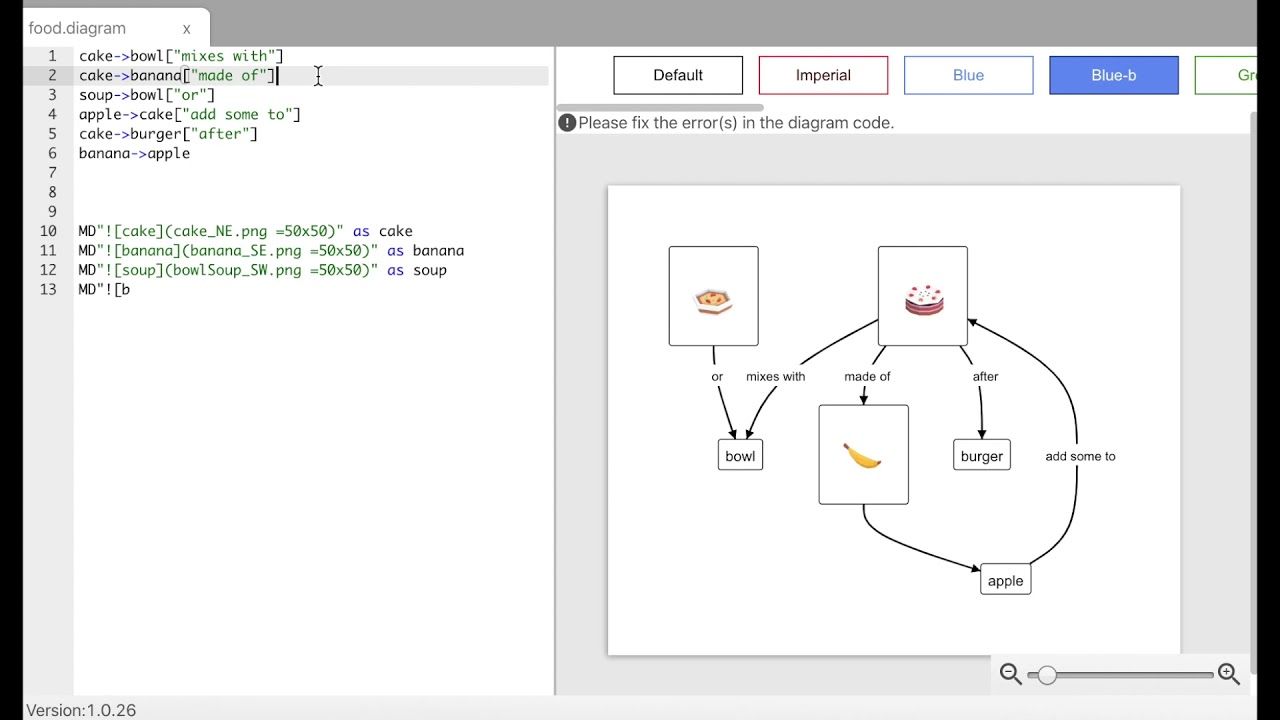Image resolution: width=1280 pixels, height=720 pixels.
Task: Zoom in using the magnifier plus icon
Action: (1229, 674)
